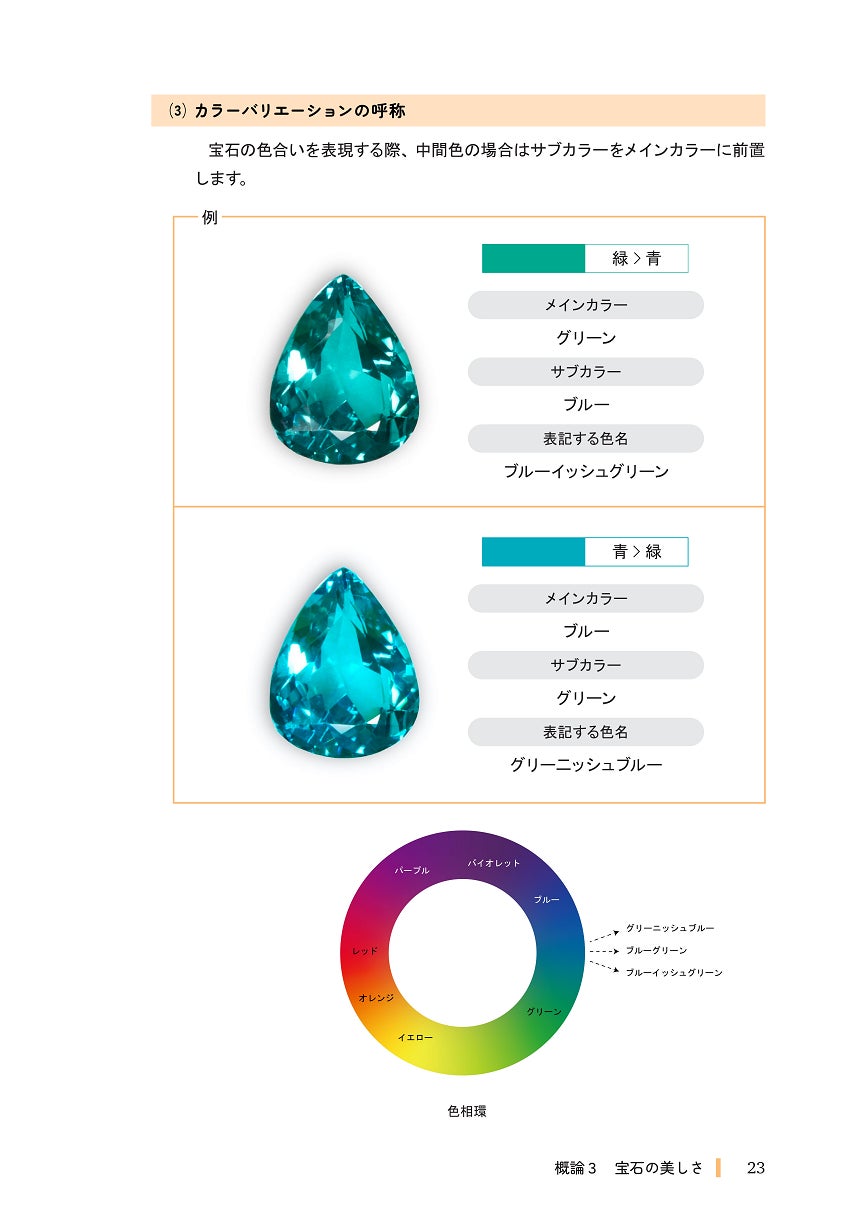Click the first メインカラー pill above グリーン
Image resolution: width=860 pixels, height=1215 pixels.
click(x=586, y=305)
